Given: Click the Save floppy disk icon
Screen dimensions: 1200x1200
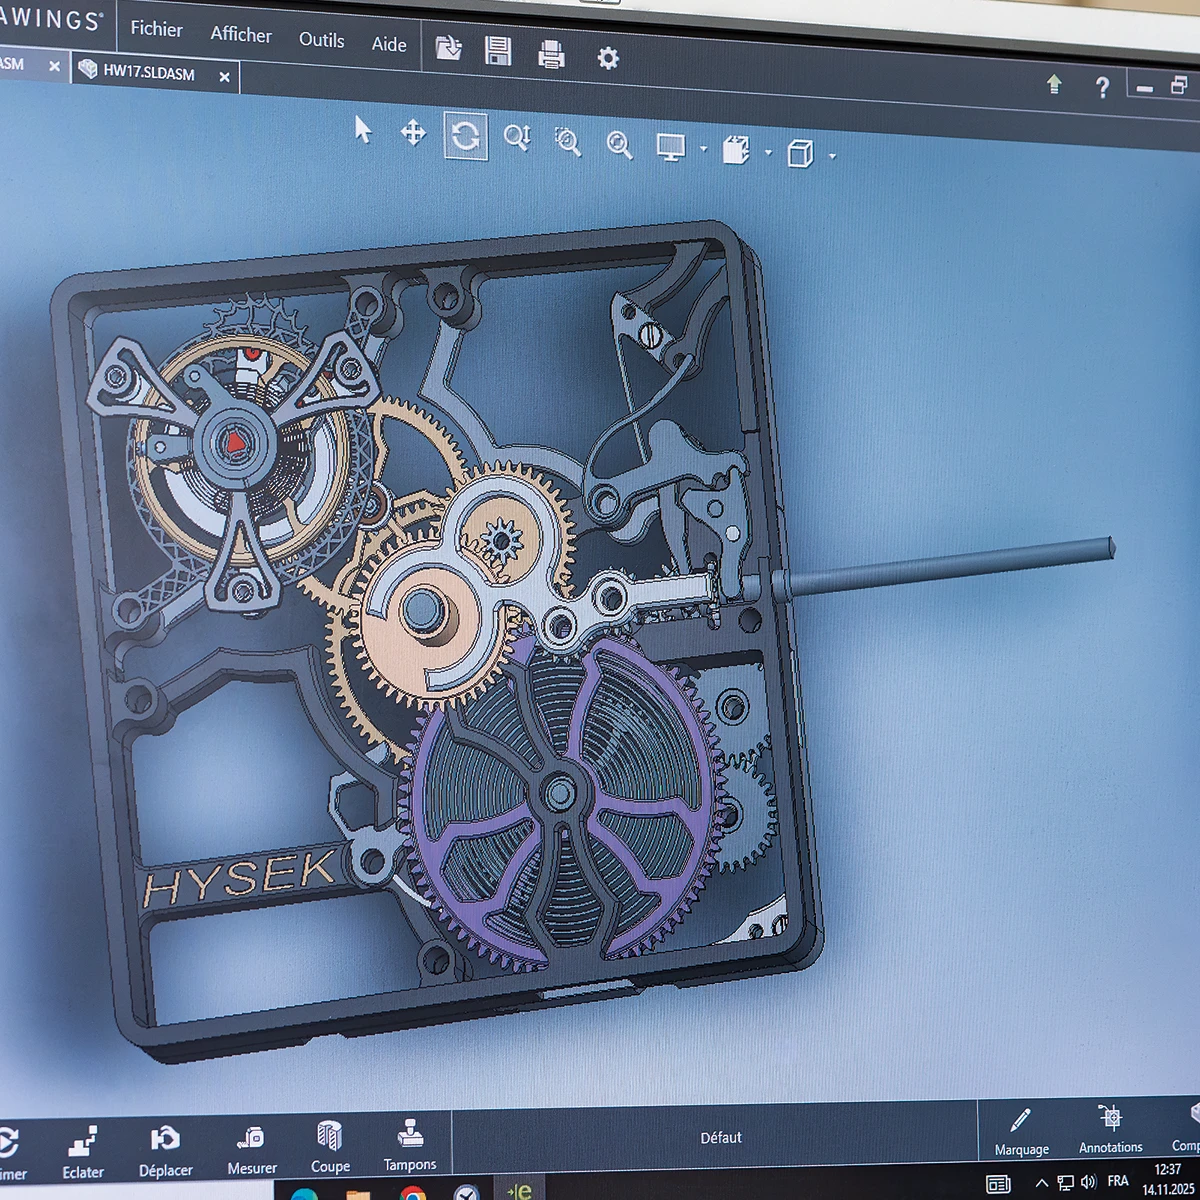Looking at the screenshot, I should click(498, 51).
